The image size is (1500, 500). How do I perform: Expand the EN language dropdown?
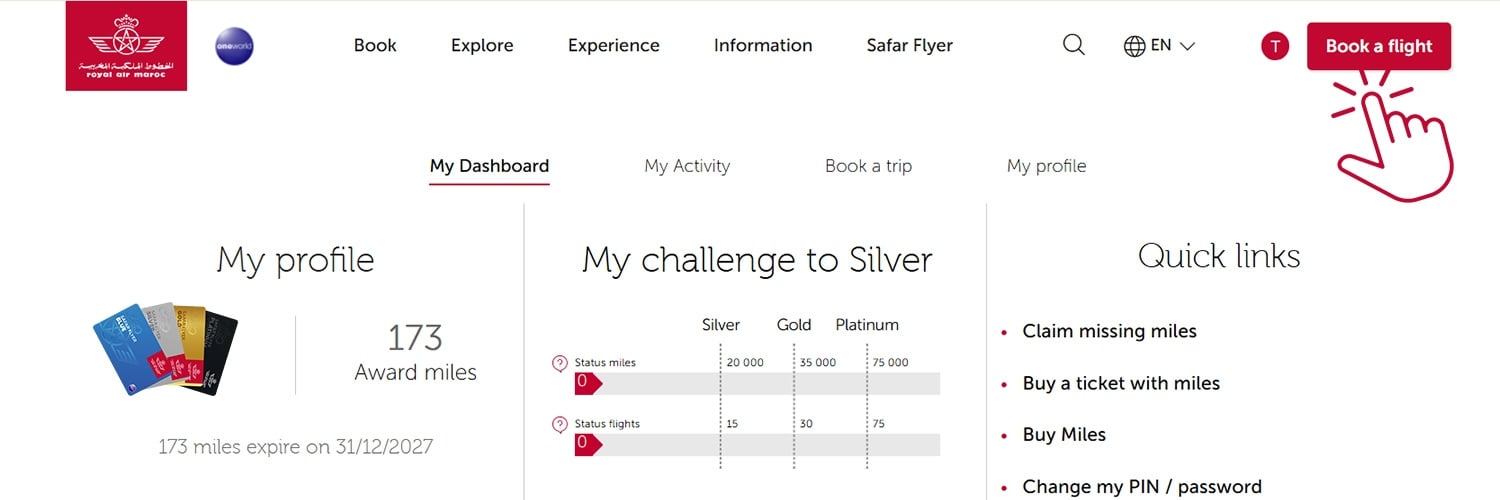click(1173, 46)
